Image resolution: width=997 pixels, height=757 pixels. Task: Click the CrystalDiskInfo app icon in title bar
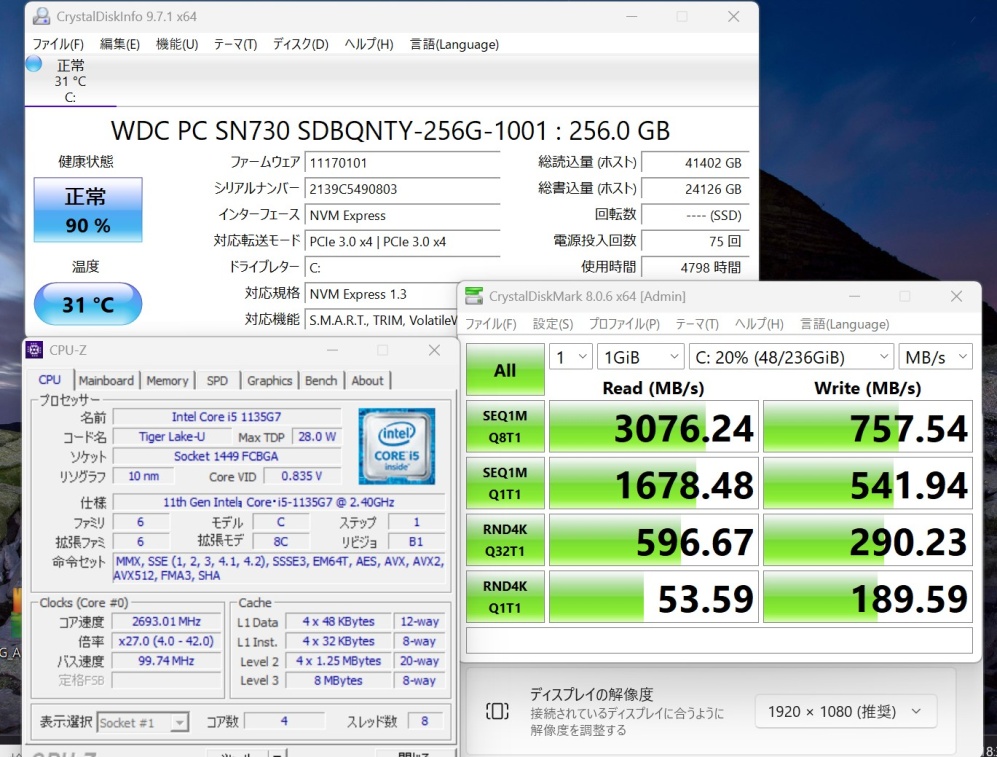click(x=41, y=17)
